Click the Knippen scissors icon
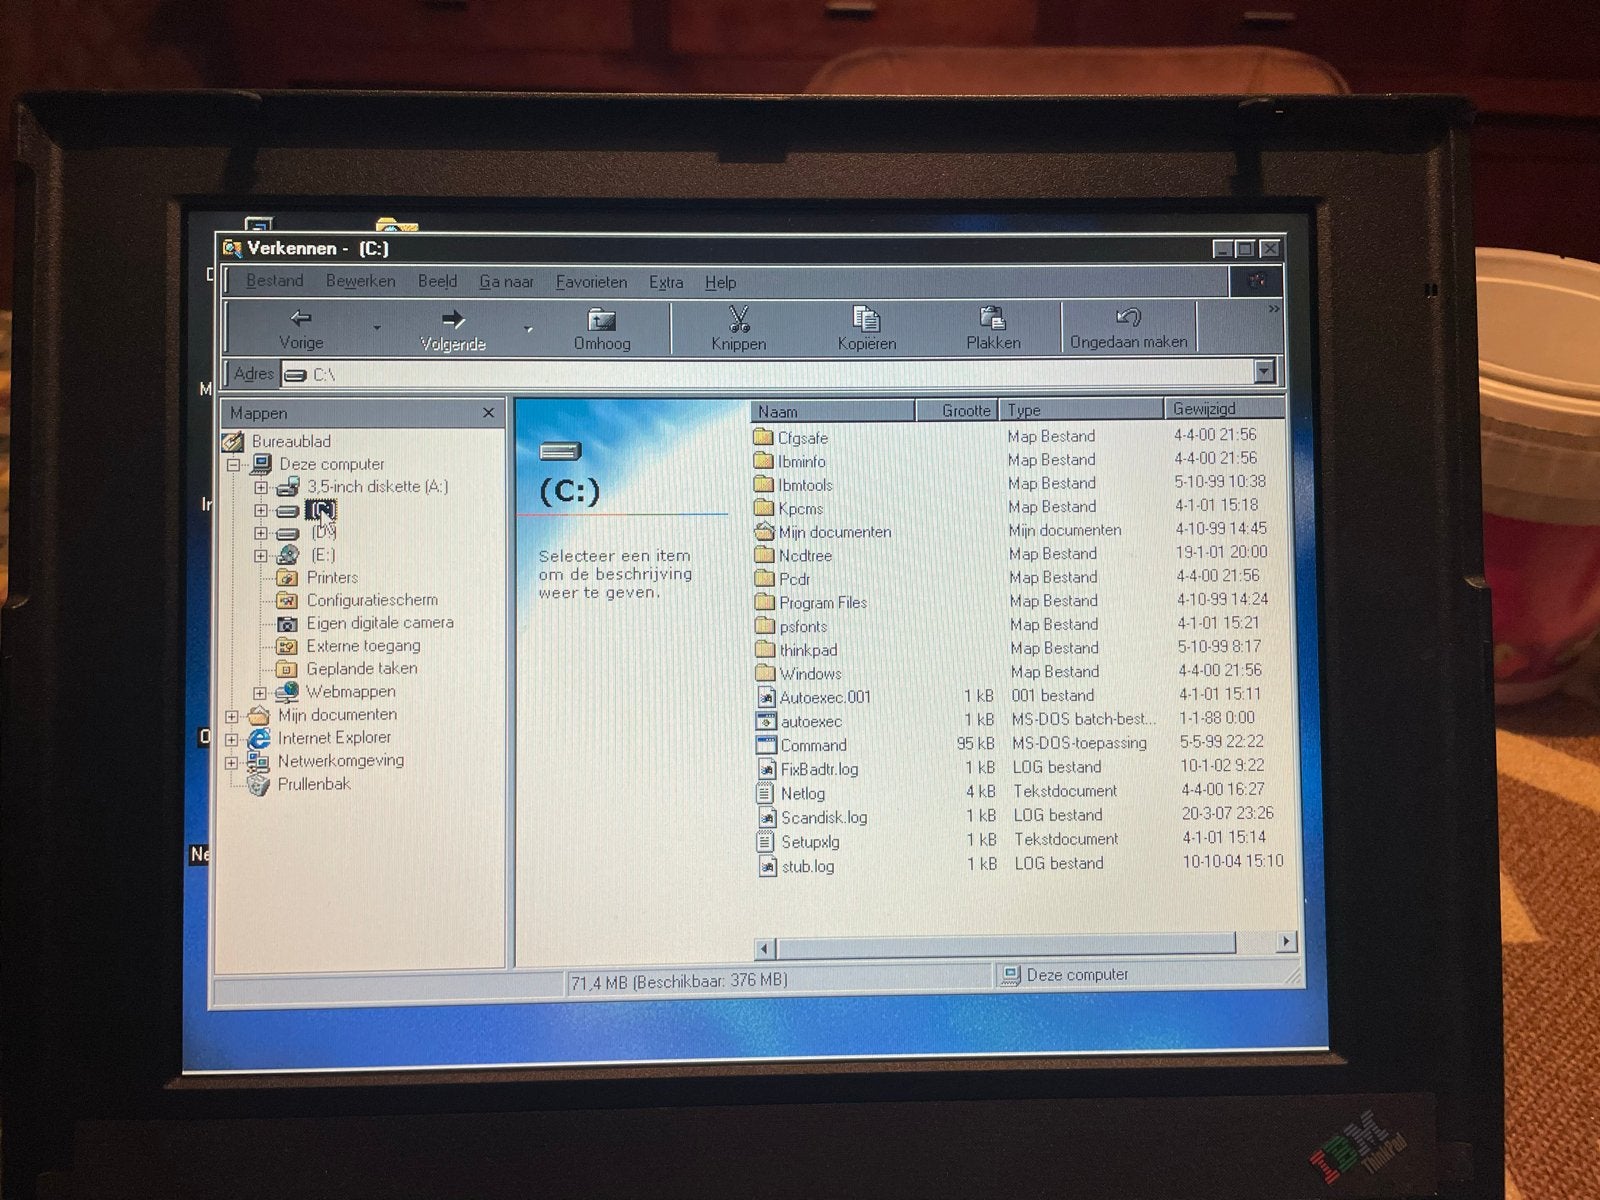Screen dimensions: 1600x1200 (x=739, y=319)
